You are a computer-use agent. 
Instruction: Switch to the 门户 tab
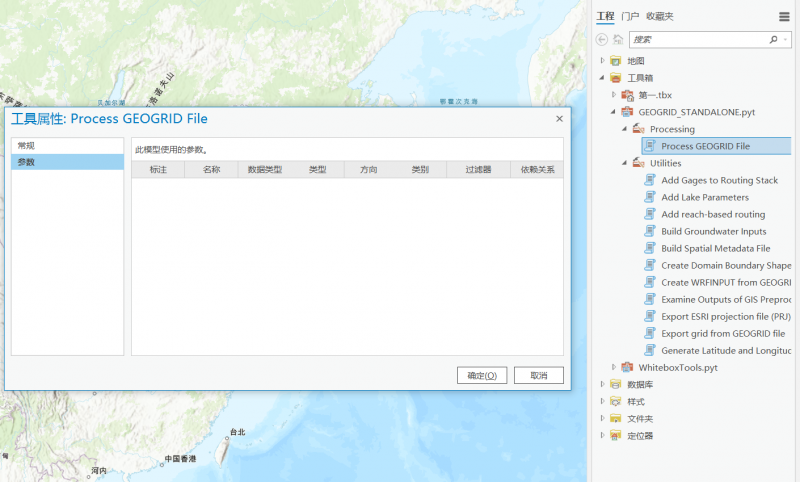pyautogui.click(x=630, y=16)
